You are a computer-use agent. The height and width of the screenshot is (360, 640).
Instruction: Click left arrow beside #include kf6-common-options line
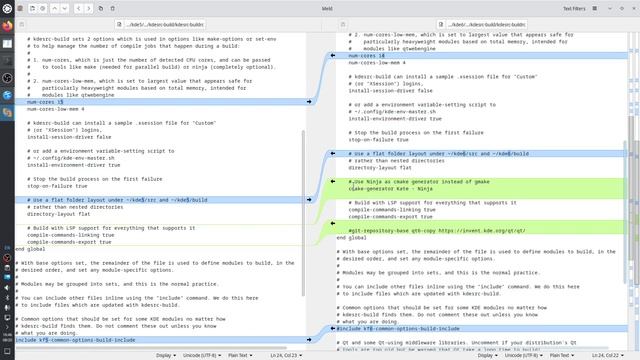[x=333, y=328]
